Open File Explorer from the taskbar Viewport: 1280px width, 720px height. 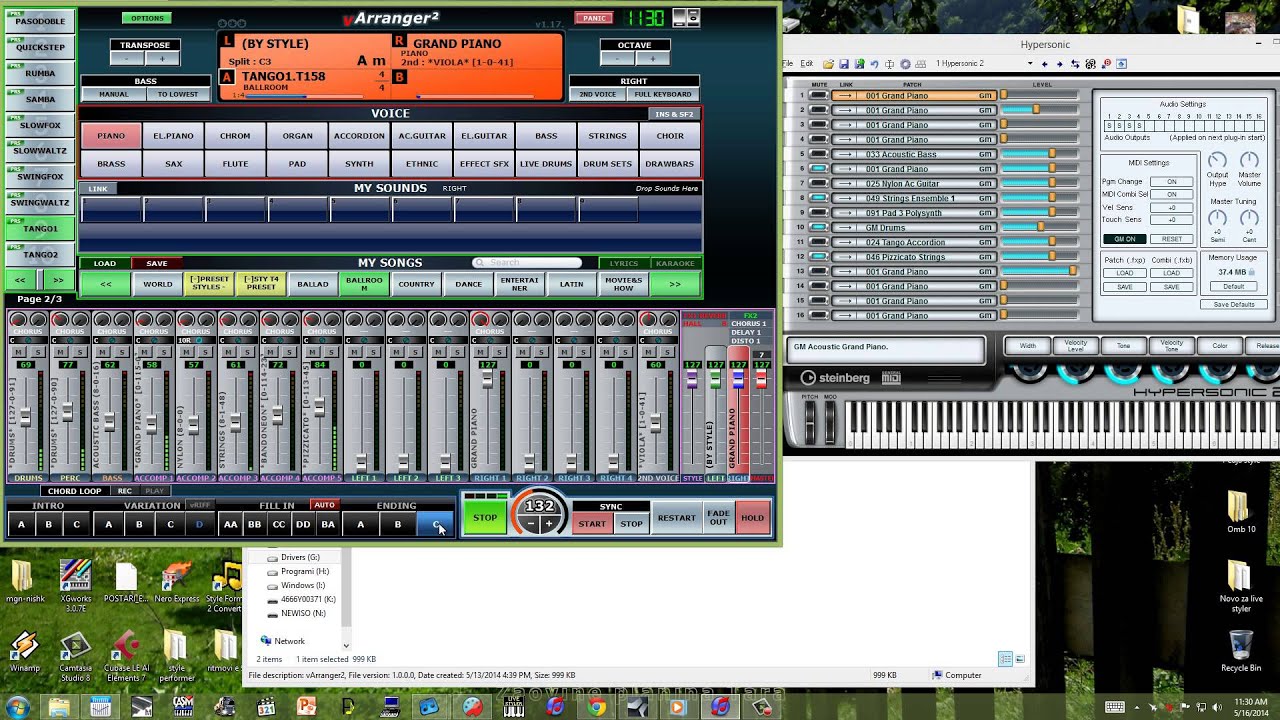pos(59,707)
